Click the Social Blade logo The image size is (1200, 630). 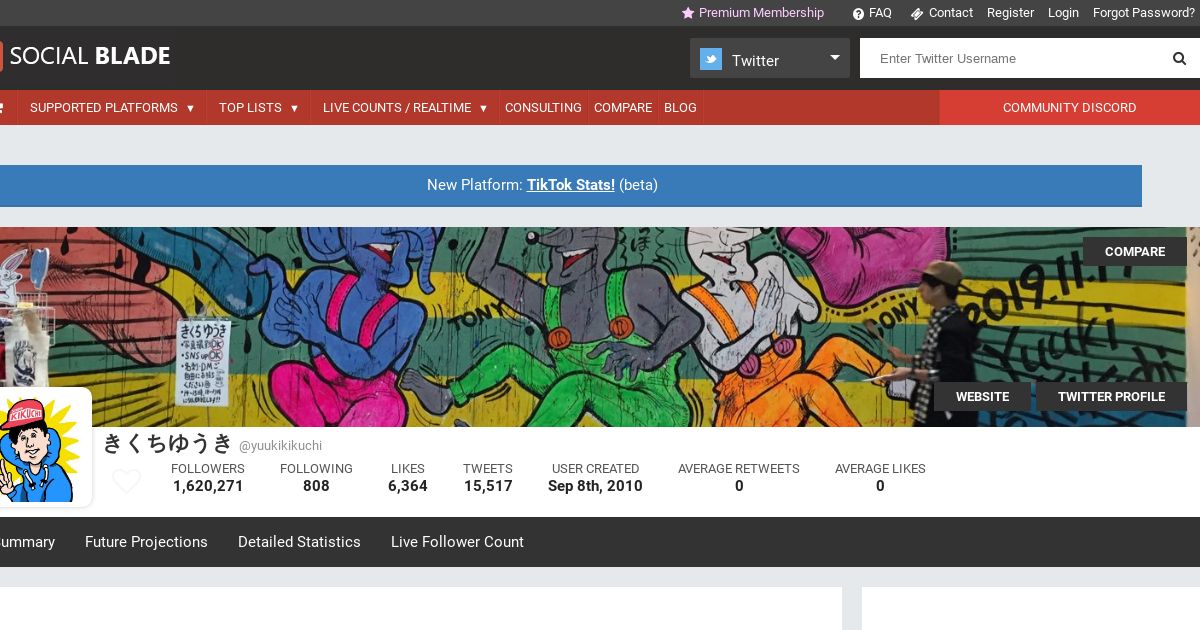pos(85,56)
